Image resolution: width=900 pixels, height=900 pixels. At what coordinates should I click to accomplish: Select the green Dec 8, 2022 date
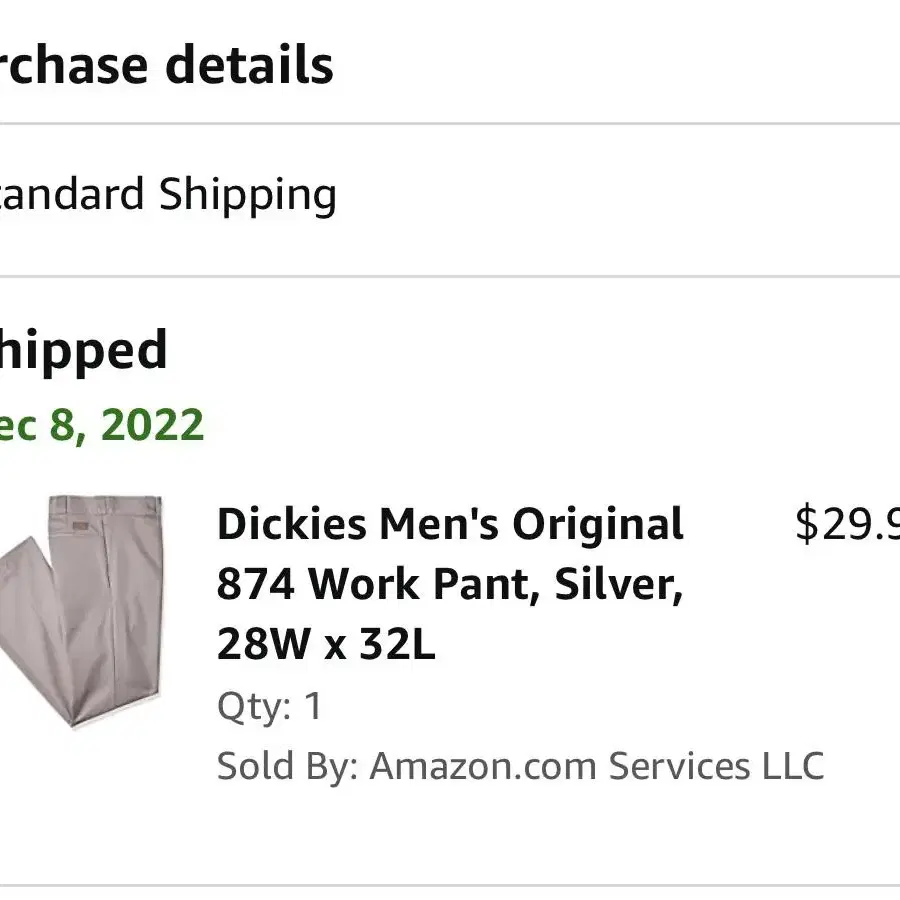102,425
